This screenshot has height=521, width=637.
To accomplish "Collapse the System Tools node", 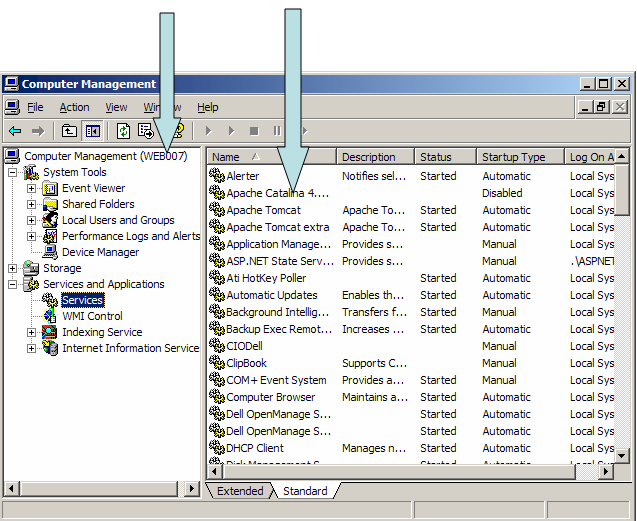I will [13, 172].
